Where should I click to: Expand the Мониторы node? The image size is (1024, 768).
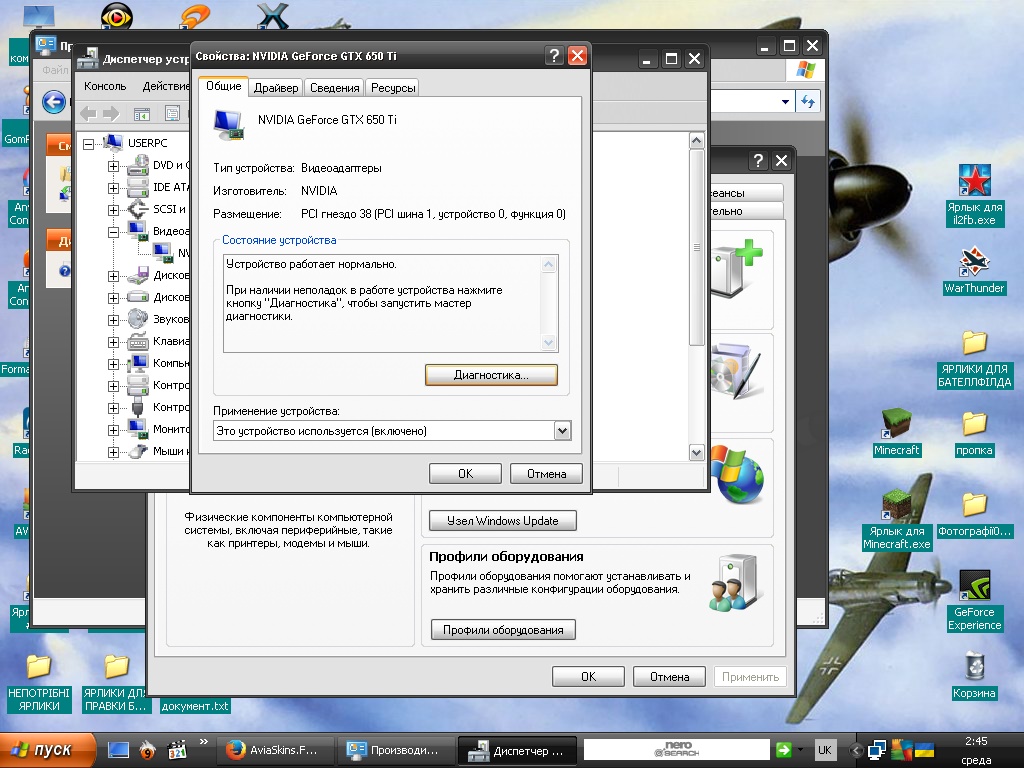point(113,430)
